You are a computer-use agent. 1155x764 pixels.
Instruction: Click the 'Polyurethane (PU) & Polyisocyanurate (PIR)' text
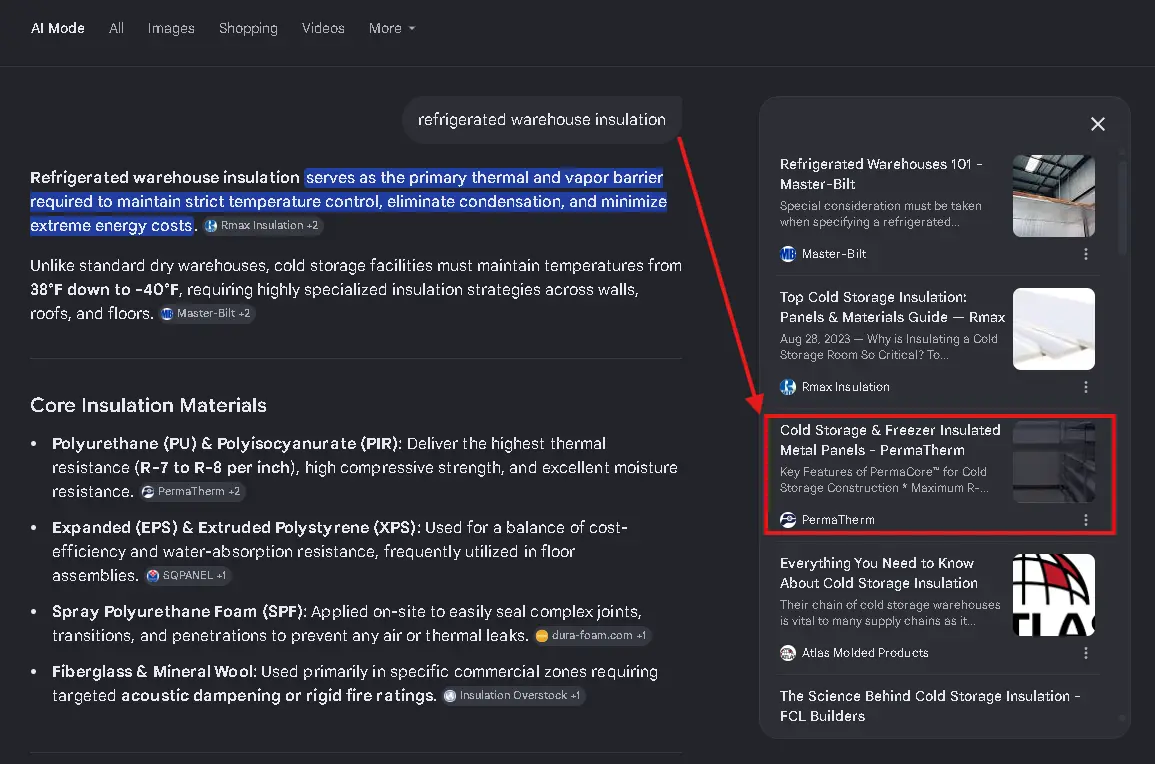click(x=226, y=444)
